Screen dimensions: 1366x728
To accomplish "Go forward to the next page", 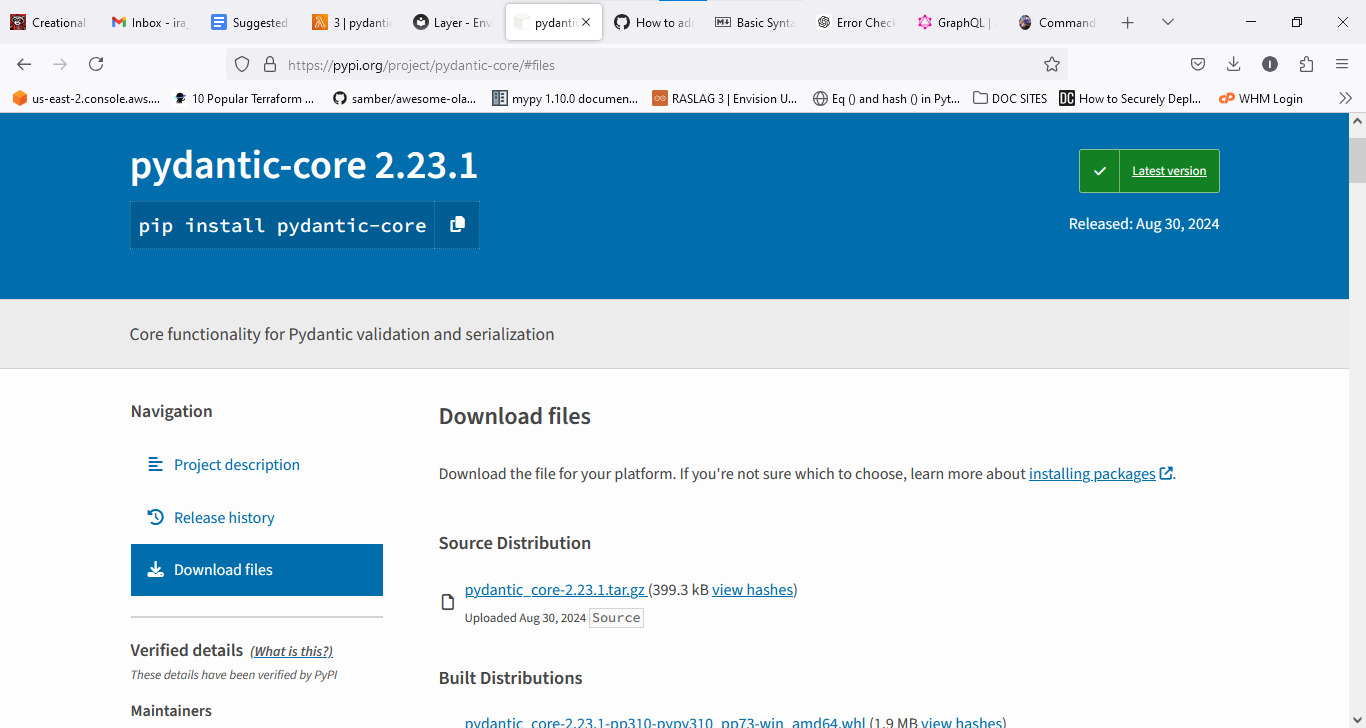I will [x=60, y=64].
